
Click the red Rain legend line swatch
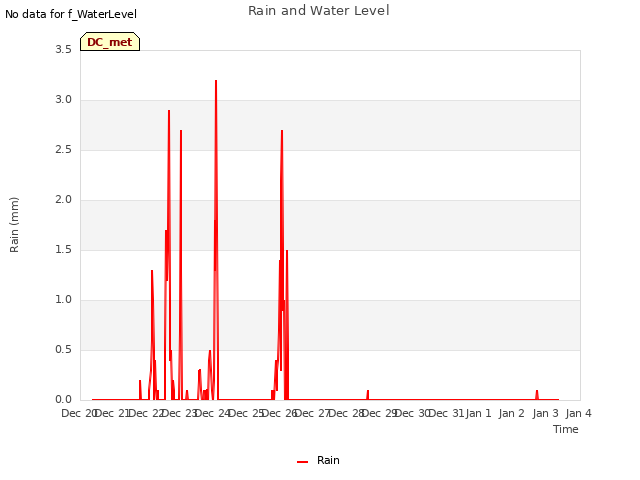[x=302, y=462]
